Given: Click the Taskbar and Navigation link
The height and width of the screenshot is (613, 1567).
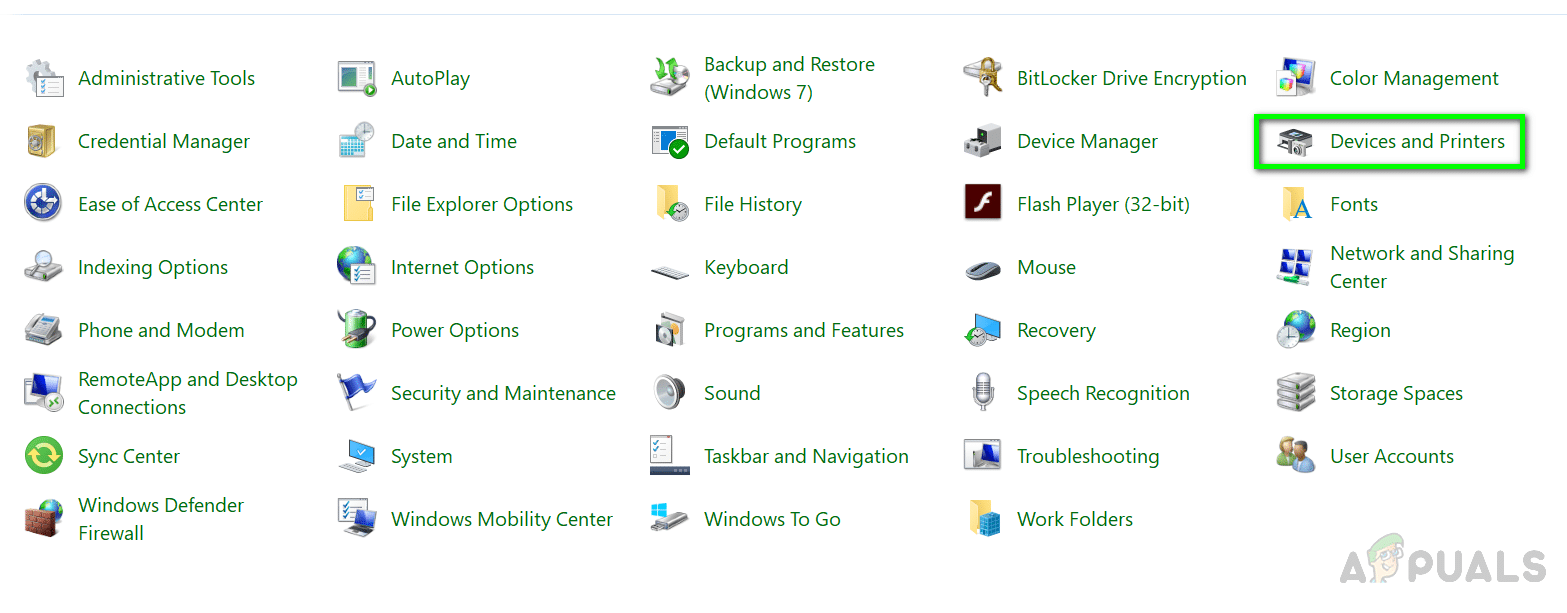Looking at the screenshot, I should coord(806,457).
